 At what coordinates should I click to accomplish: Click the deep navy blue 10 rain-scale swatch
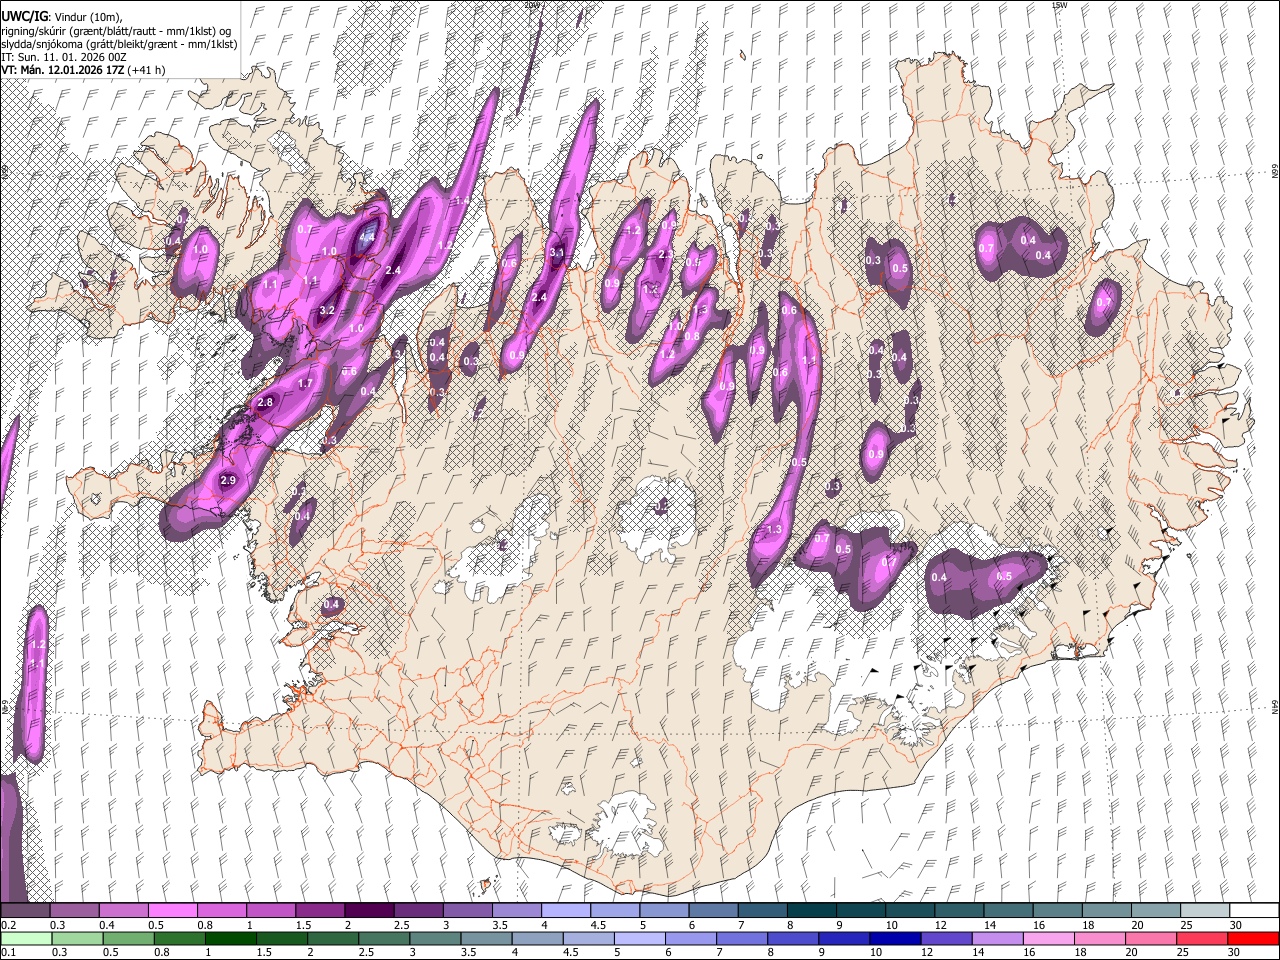tap(894, 938)
